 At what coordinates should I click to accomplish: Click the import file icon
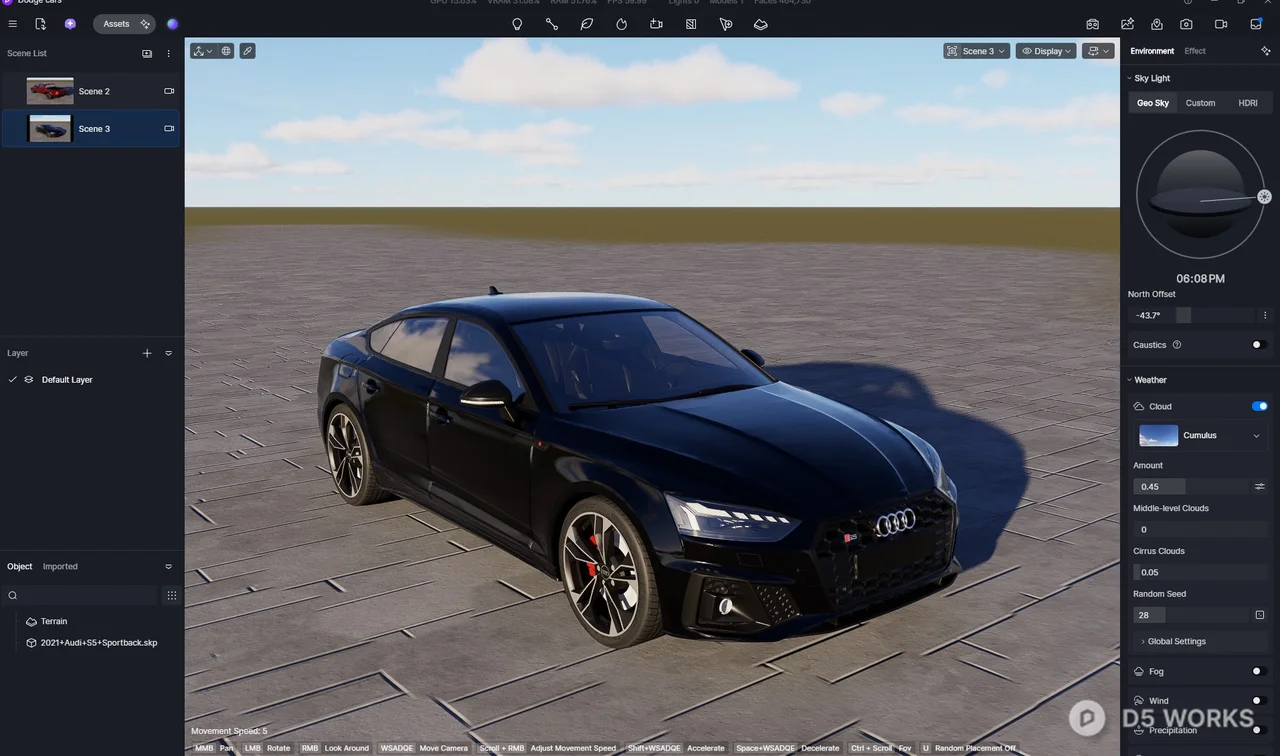pos(40,24)
